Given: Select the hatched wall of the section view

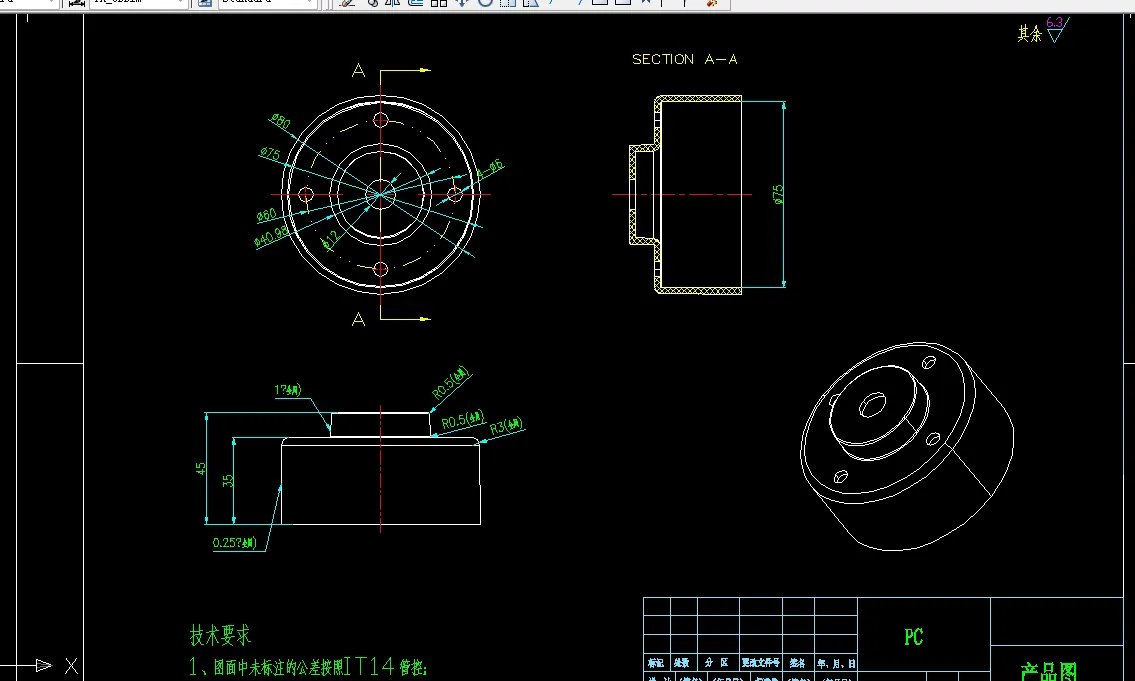Looking at the screenshot, I should point(699,98).
